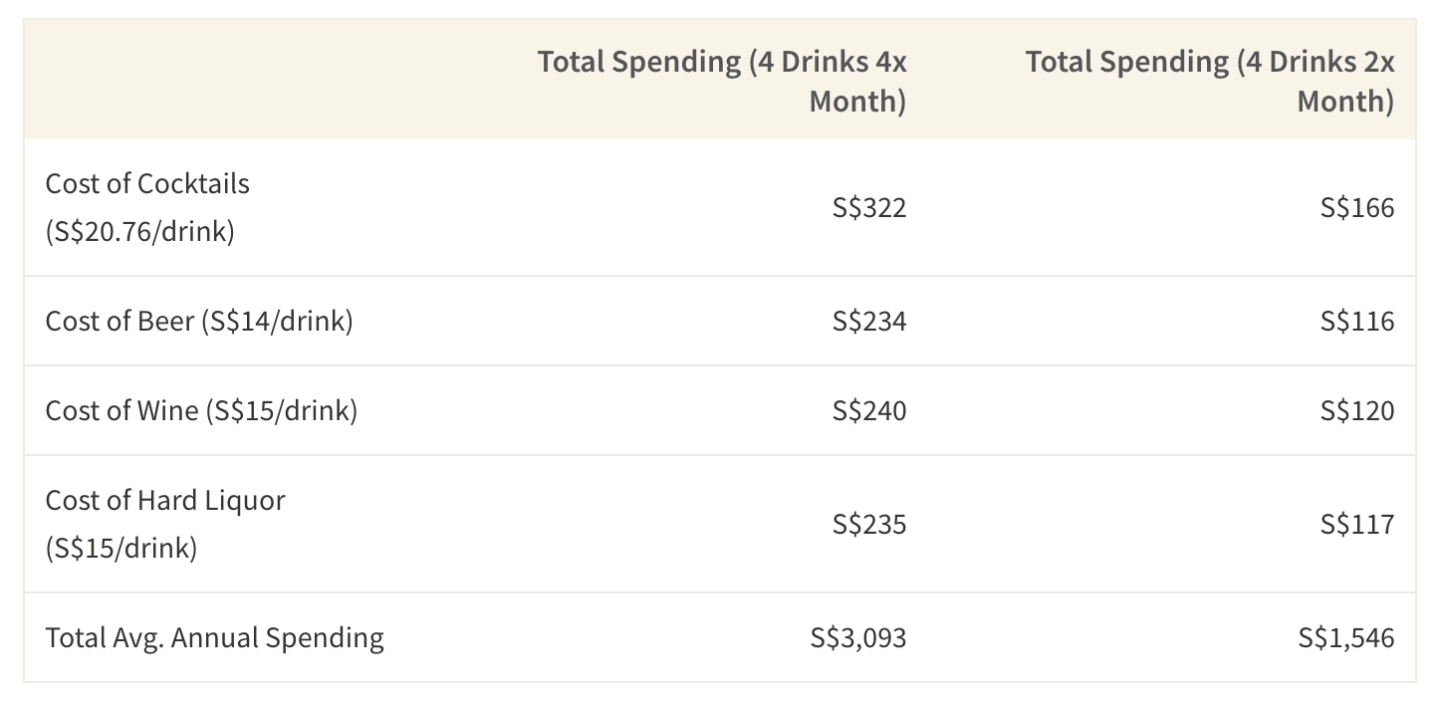Select the Total Avg. Annual Spending label
This screenshot has height=704, width=1439.
[214, 637]
